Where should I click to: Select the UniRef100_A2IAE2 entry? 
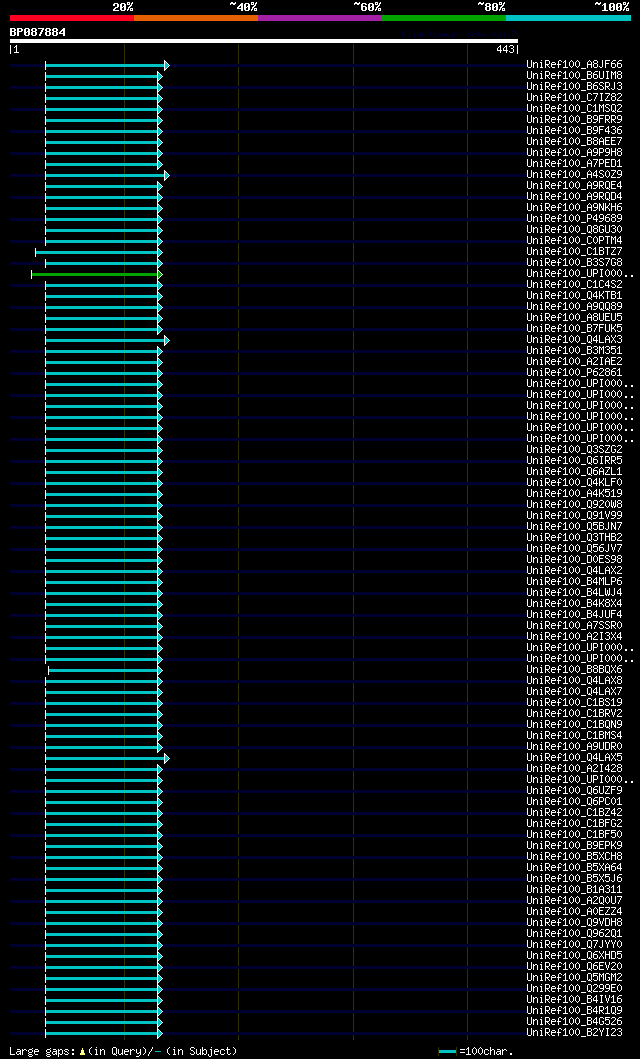tap(575, 361)
